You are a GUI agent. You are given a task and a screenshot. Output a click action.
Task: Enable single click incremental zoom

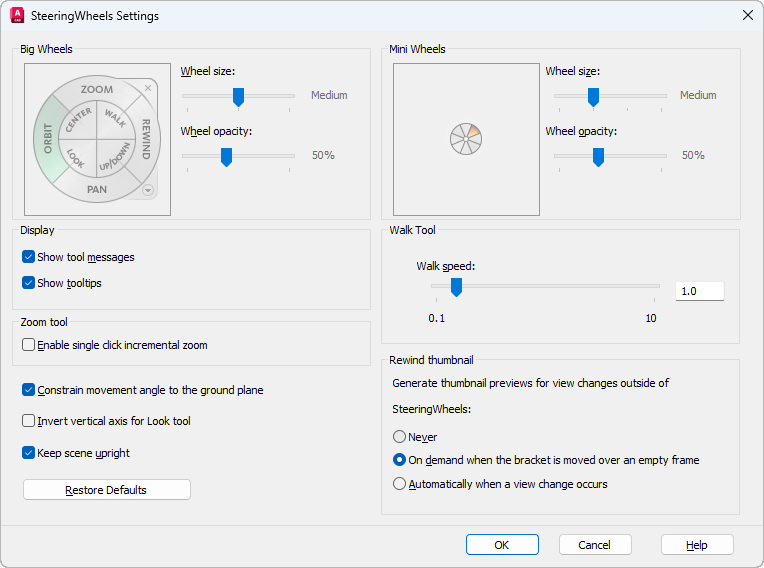(28, 345)
